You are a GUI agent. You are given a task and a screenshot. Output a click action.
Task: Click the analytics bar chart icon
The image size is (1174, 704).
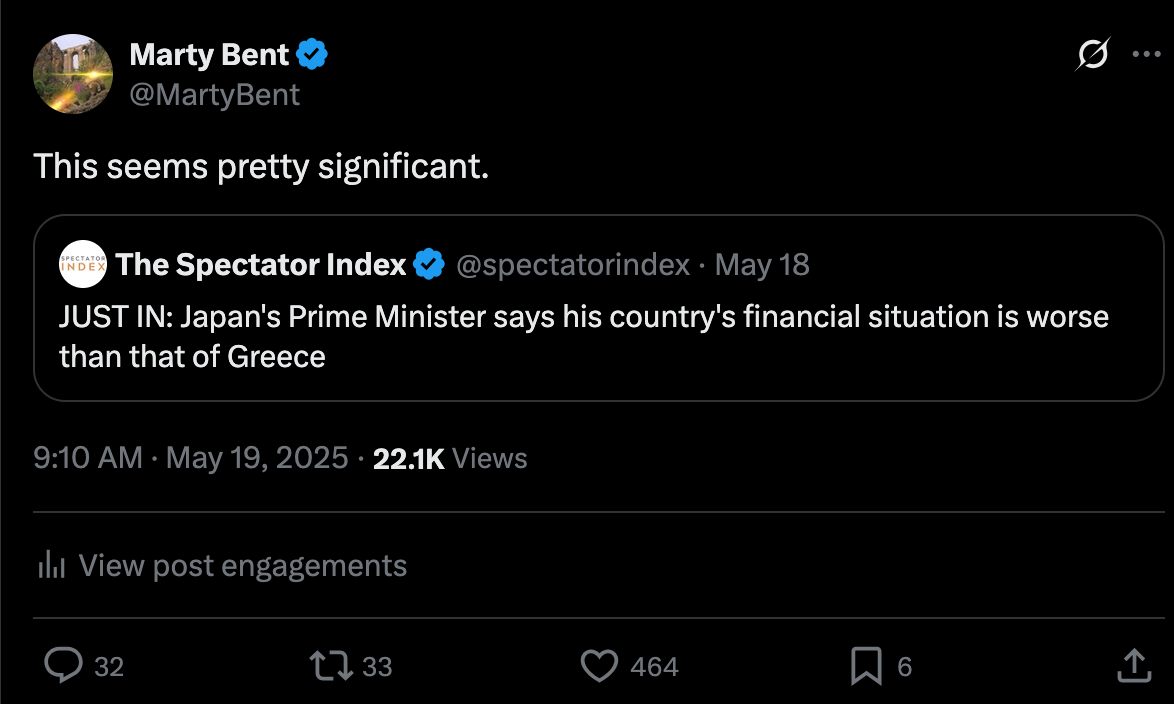[x=51, y=566]
